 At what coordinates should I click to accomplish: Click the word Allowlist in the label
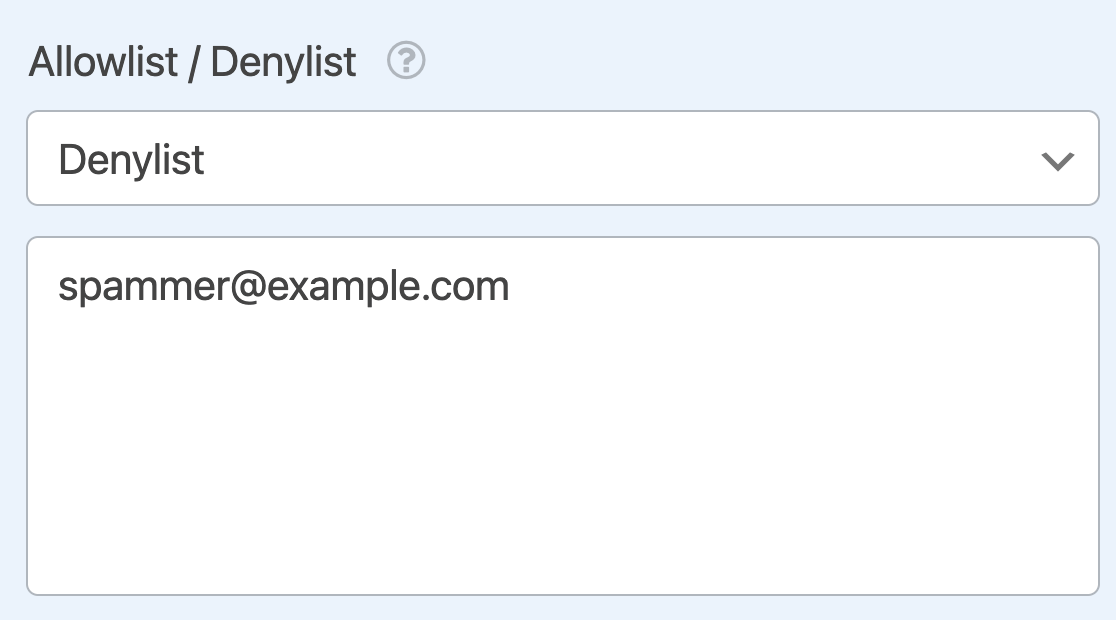[x=103, y=61]
